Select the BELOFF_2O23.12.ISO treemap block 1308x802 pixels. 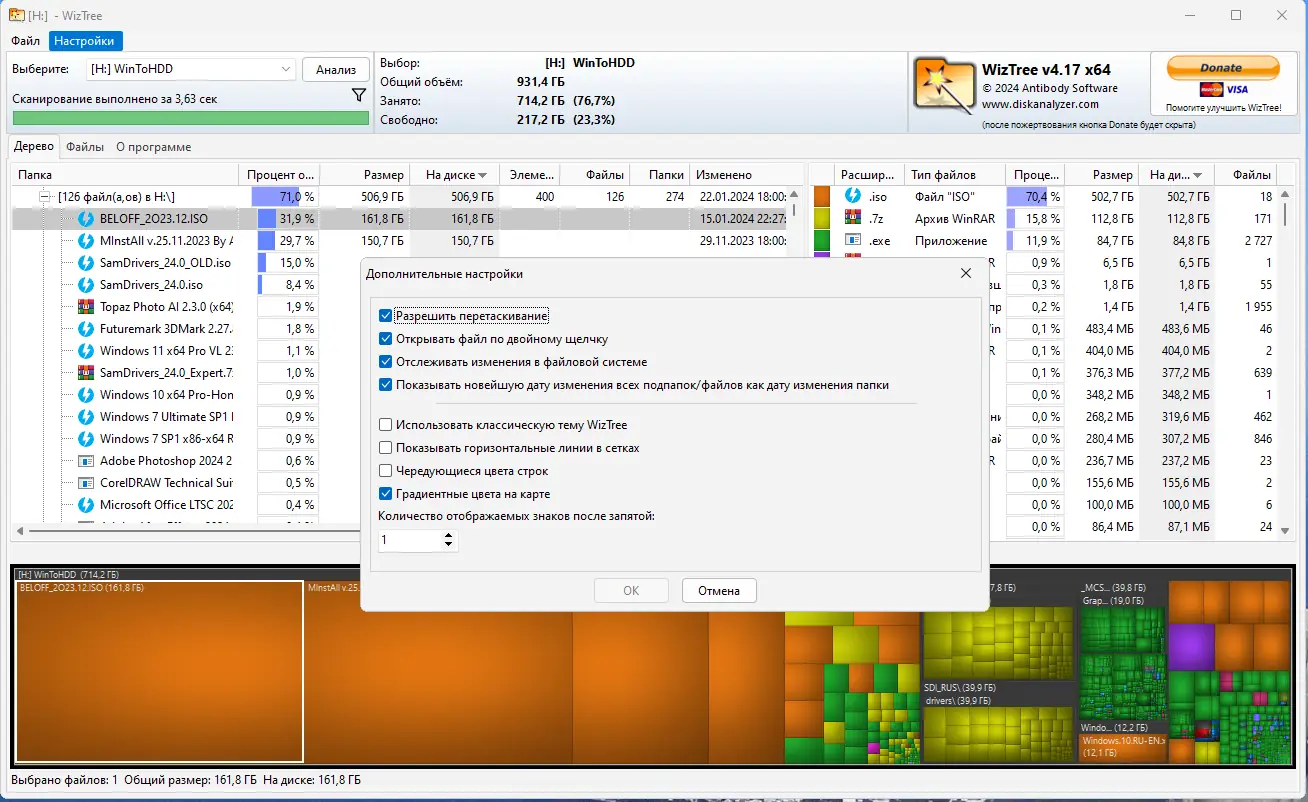(x=160, y=672)
